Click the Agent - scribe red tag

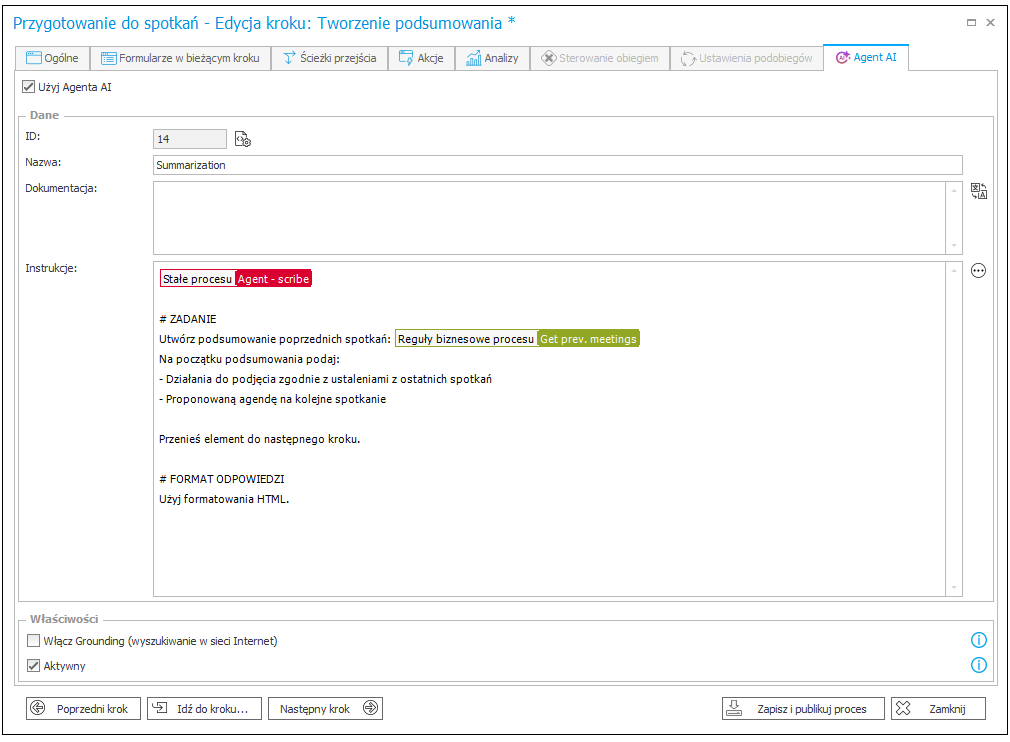(x=273, y=280)
